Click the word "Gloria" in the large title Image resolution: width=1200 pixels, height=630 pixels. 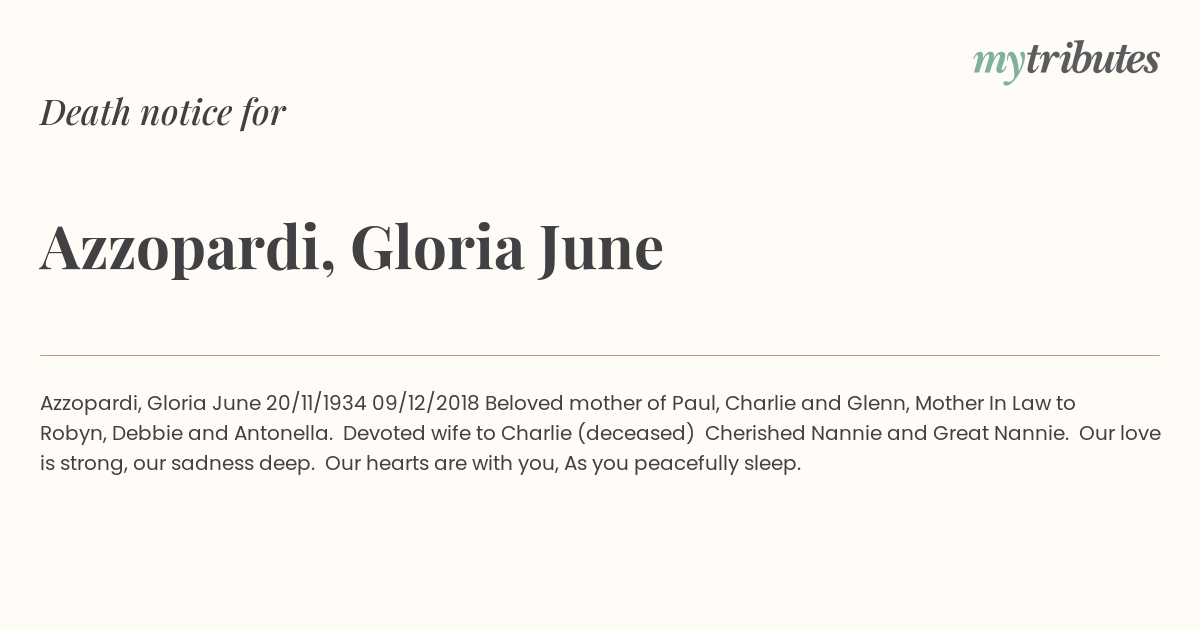(437, 247)
